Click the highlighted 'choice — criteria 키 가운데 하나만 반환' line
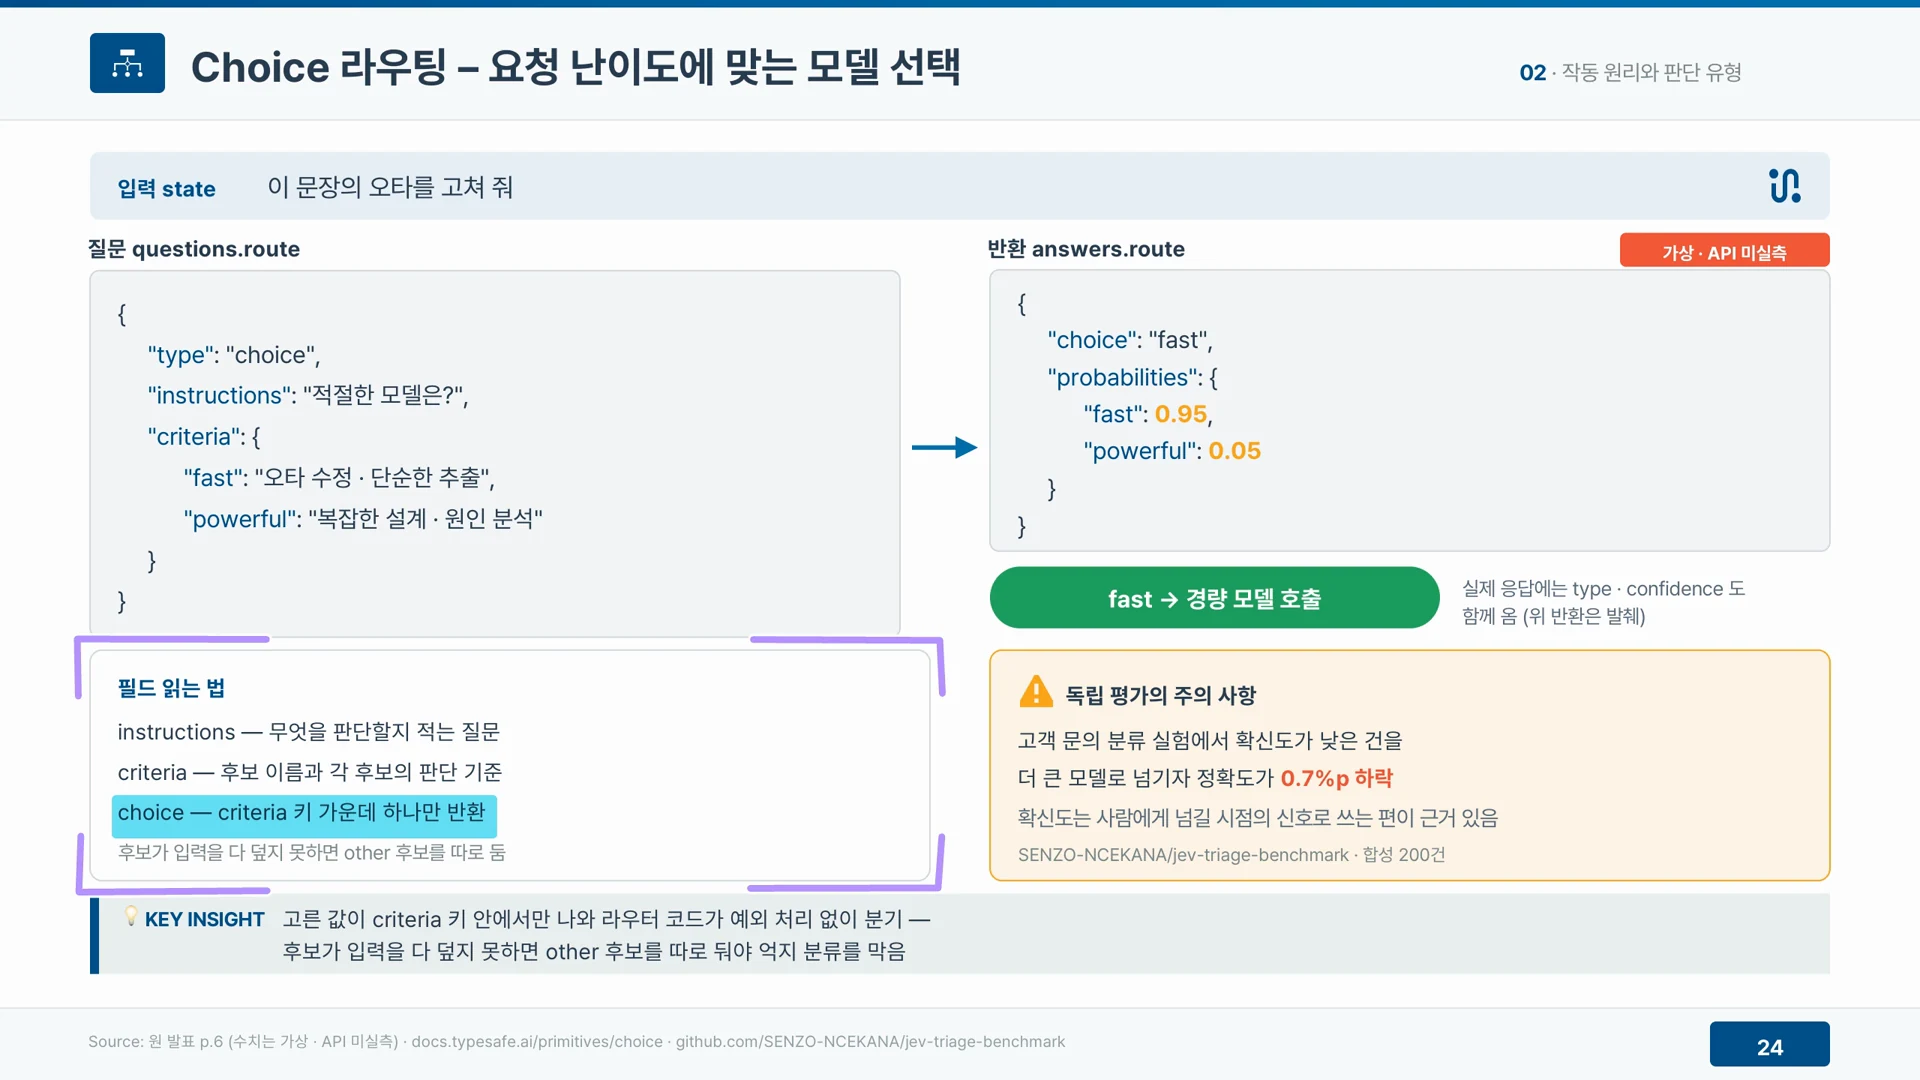The width and height of the screenshot is (1920, 1080). point(304,814)
